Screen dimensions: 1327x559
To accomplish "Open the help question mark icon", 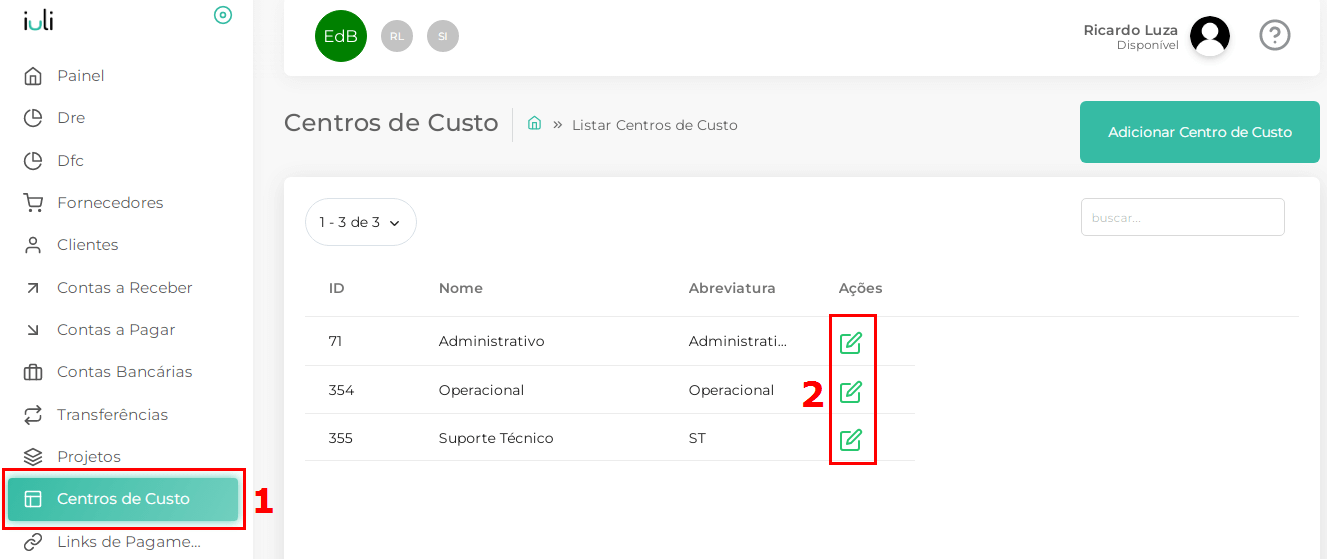I will [1274, 35].
